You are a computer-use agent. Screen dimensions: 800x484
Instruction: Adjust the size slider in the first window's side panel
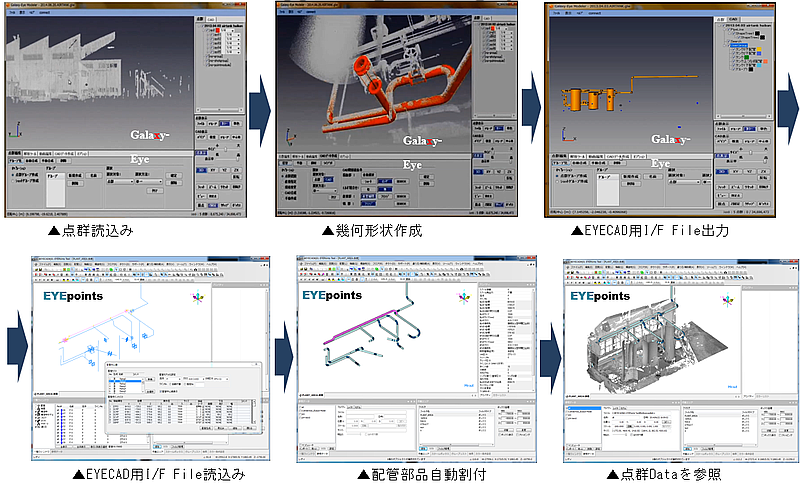224,148
